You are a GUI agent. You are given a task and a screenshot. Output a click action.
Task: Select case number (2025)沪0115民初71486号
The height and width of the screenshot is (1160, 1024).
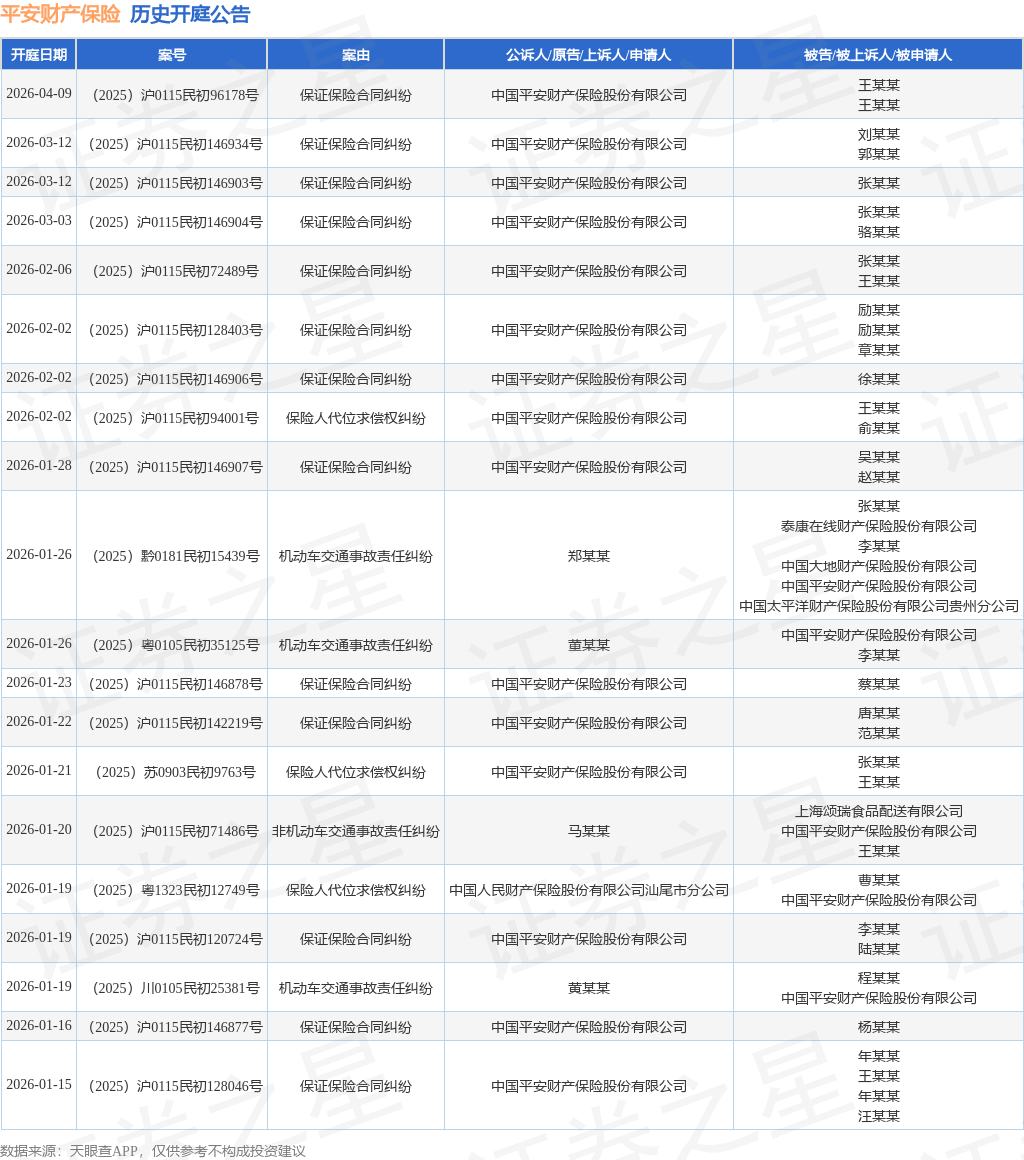coord(175,831)
